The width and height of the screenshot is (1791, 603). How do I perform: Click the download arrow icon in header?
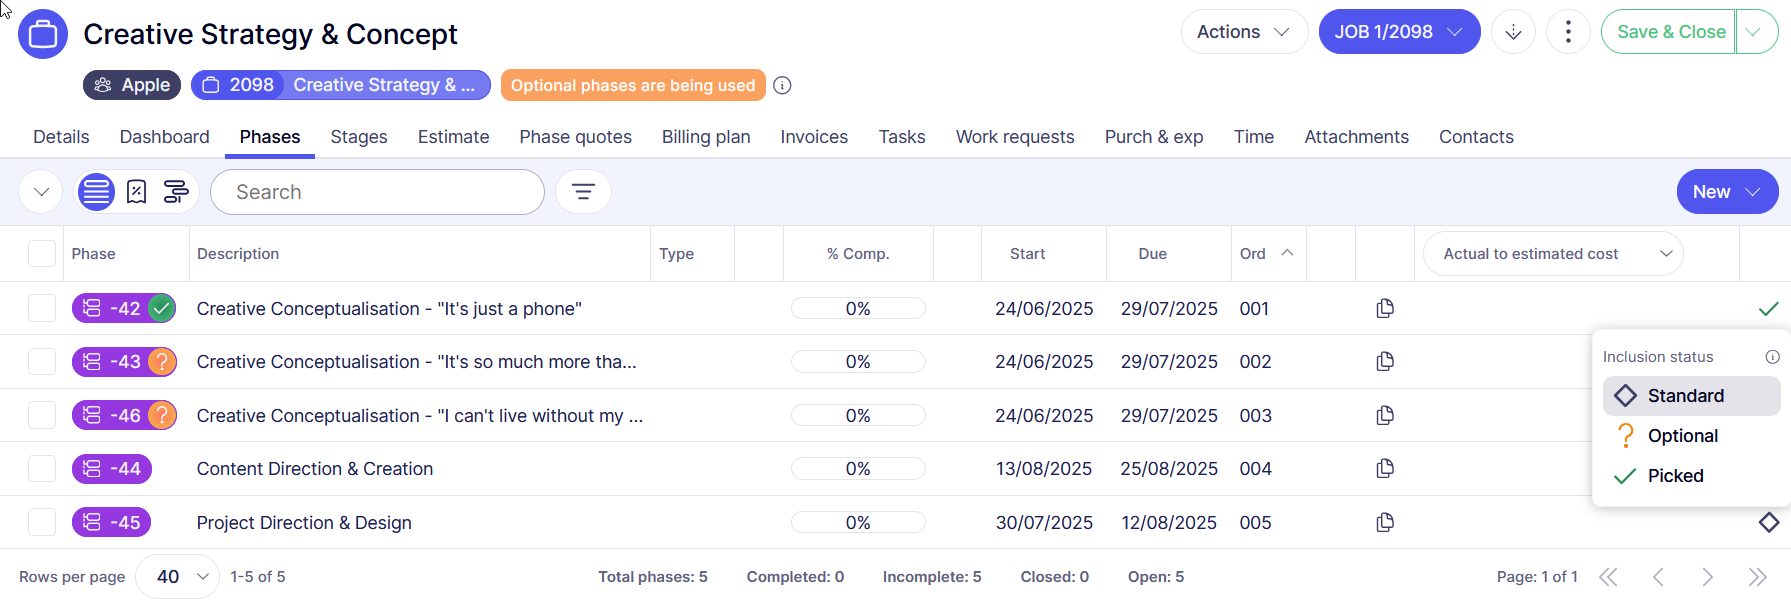1513,32
